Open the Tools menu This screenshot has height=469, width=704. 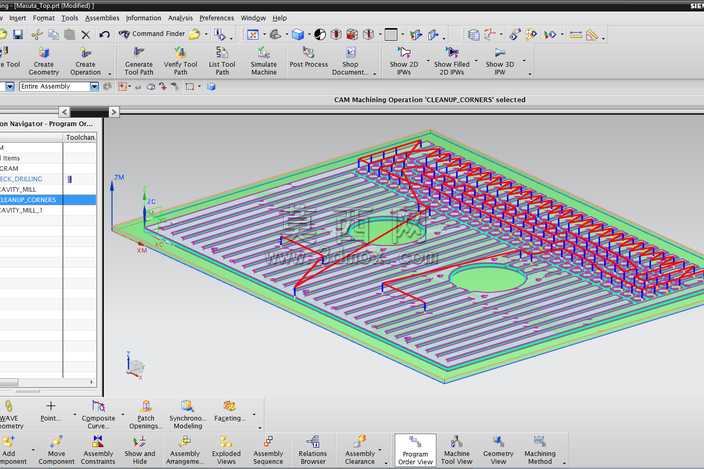(x=70, y=18)
